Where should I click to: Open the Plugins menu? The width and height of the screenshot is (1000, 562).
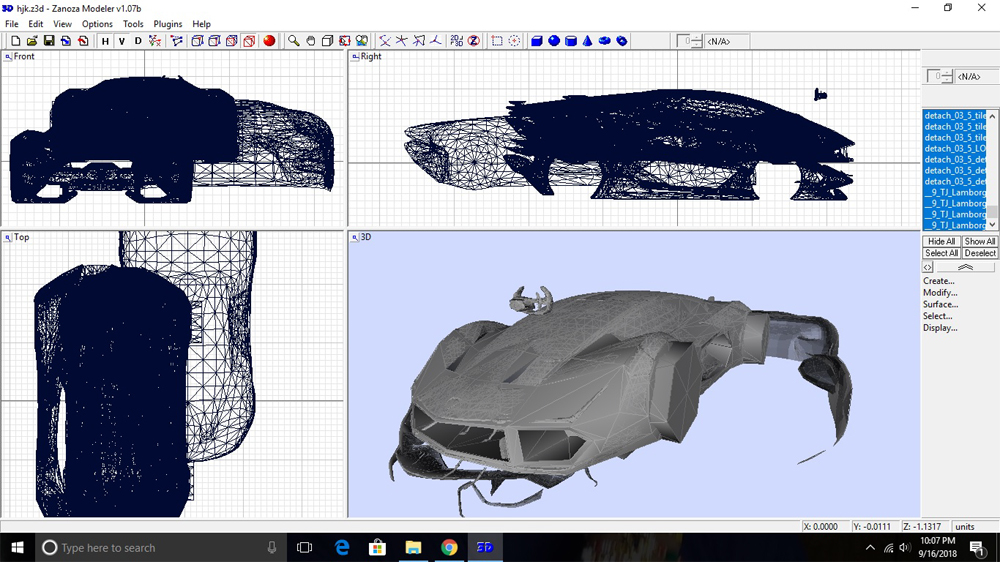[168, 24]
